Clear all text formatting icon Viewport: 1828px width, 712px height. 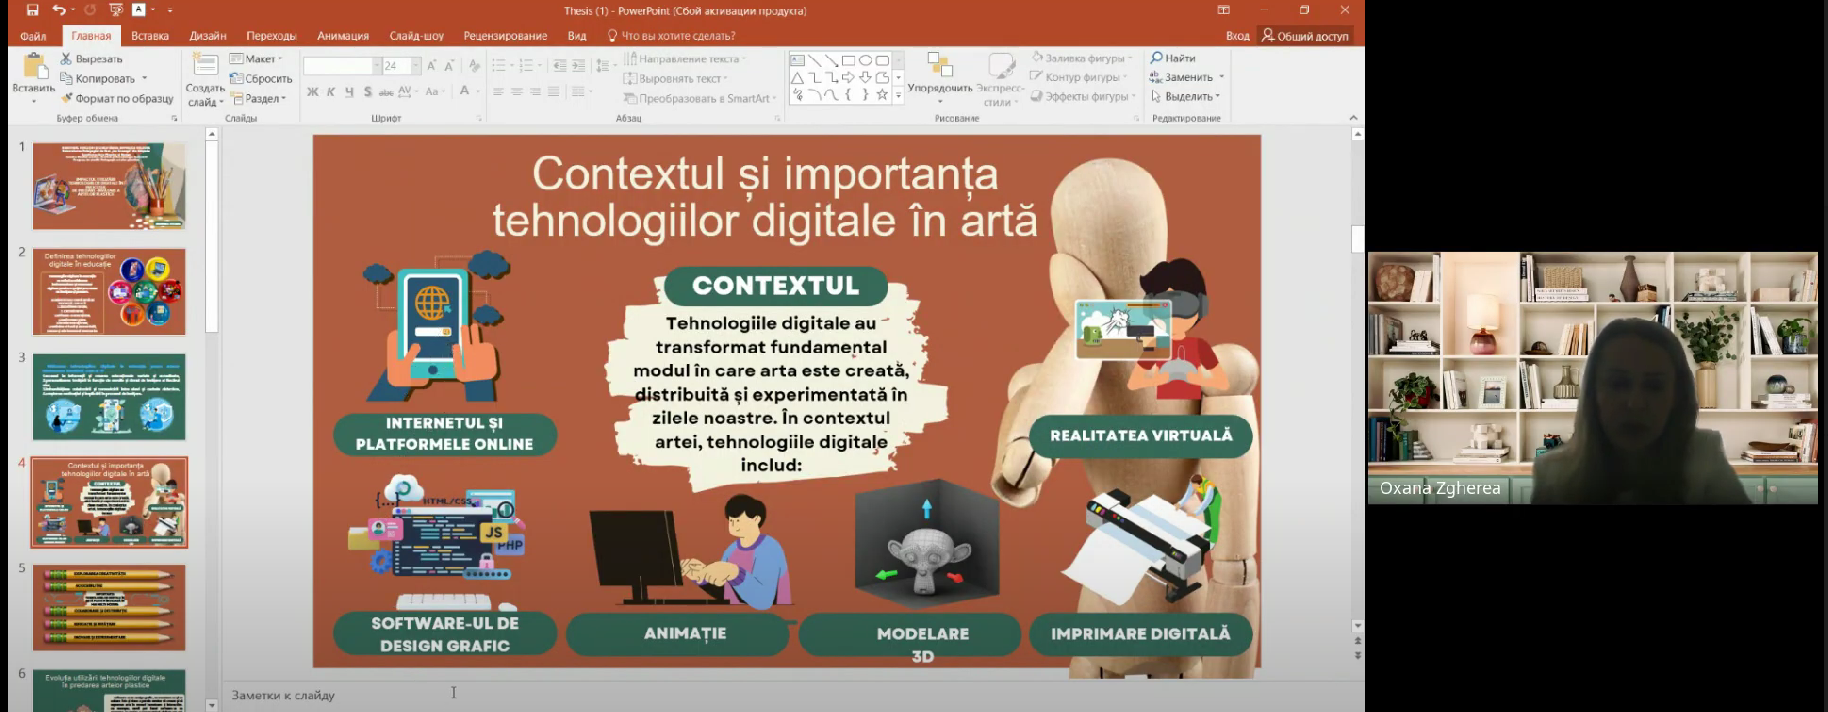(474, 66)
